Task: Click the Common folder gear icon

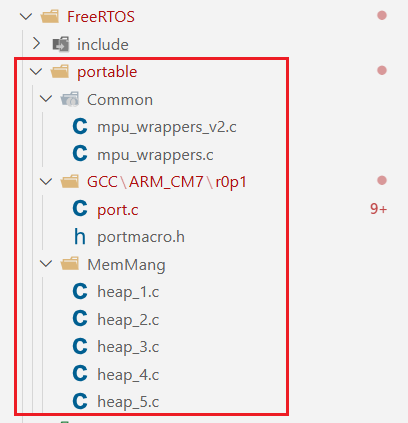Action: [70, 99]
